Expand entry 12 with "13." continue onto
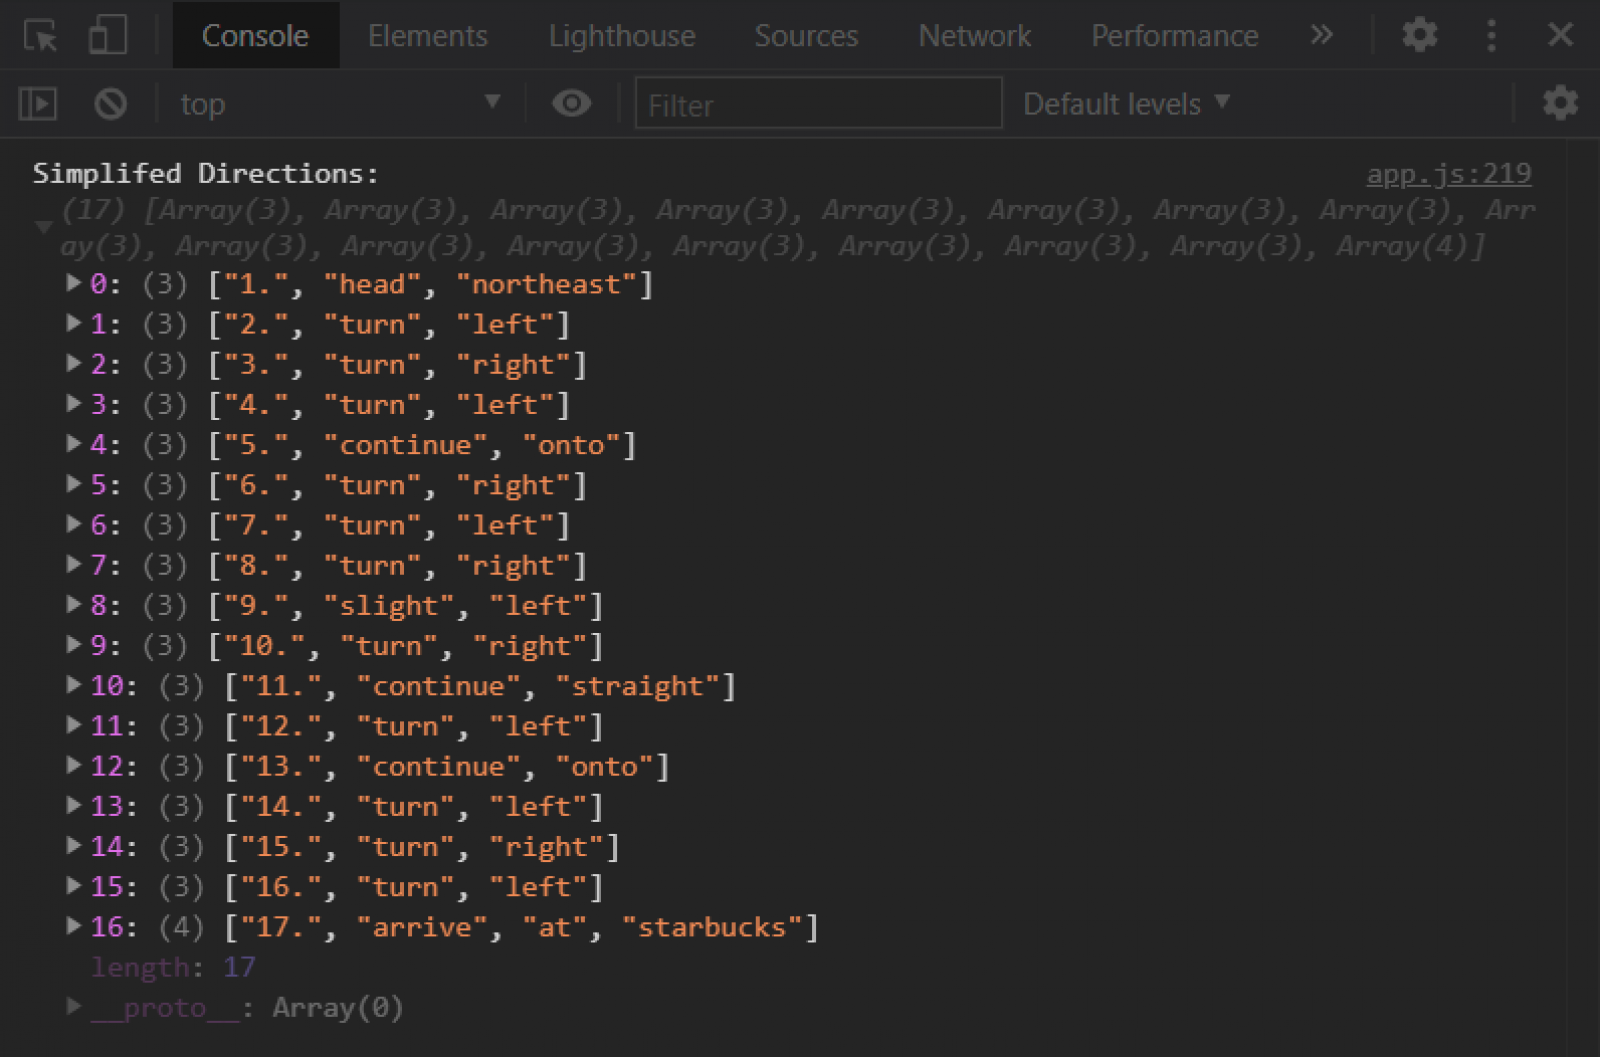 point(73,765)
